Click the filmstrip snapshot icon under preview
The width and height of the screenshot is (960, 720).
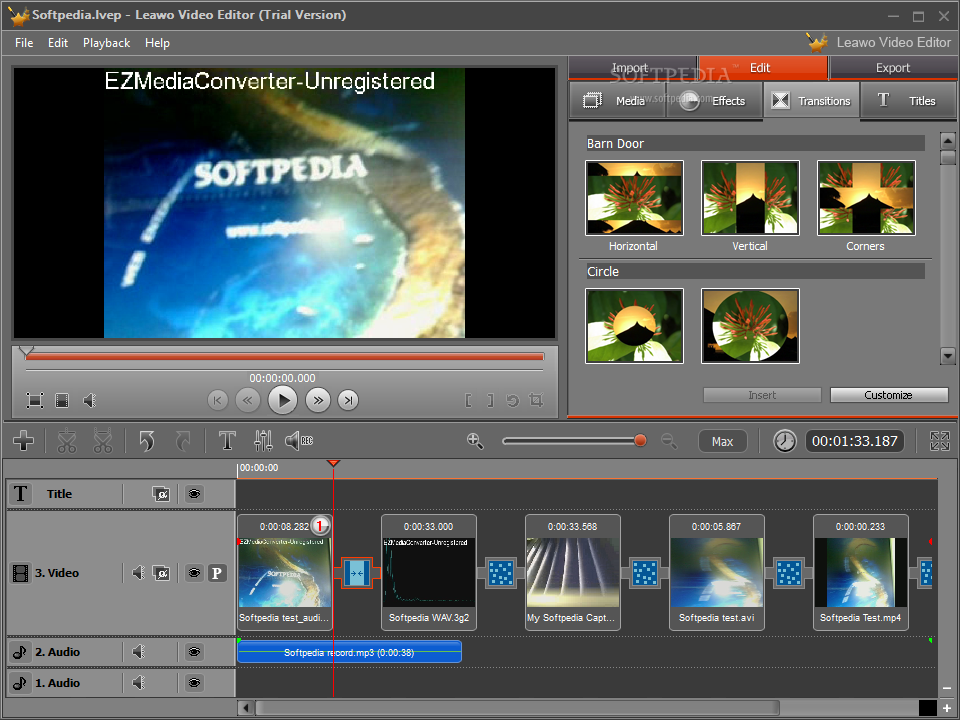click(62, 400)
